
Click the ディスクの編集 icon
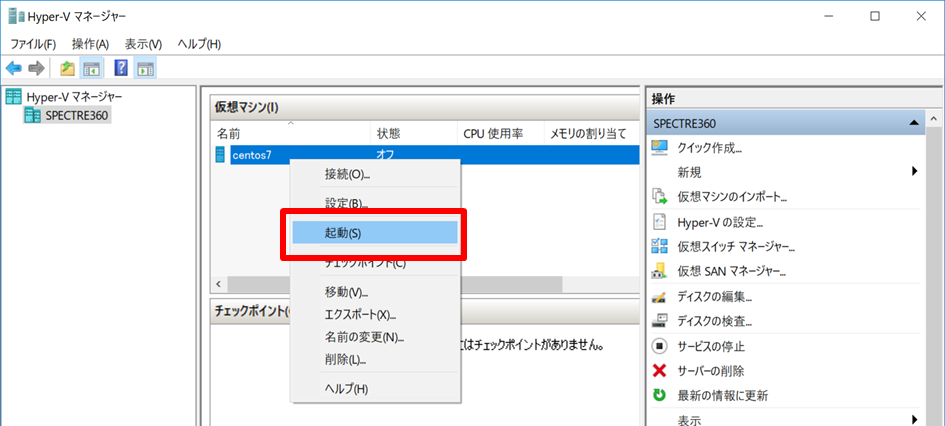pyautogui.click(x=660, y=296)
